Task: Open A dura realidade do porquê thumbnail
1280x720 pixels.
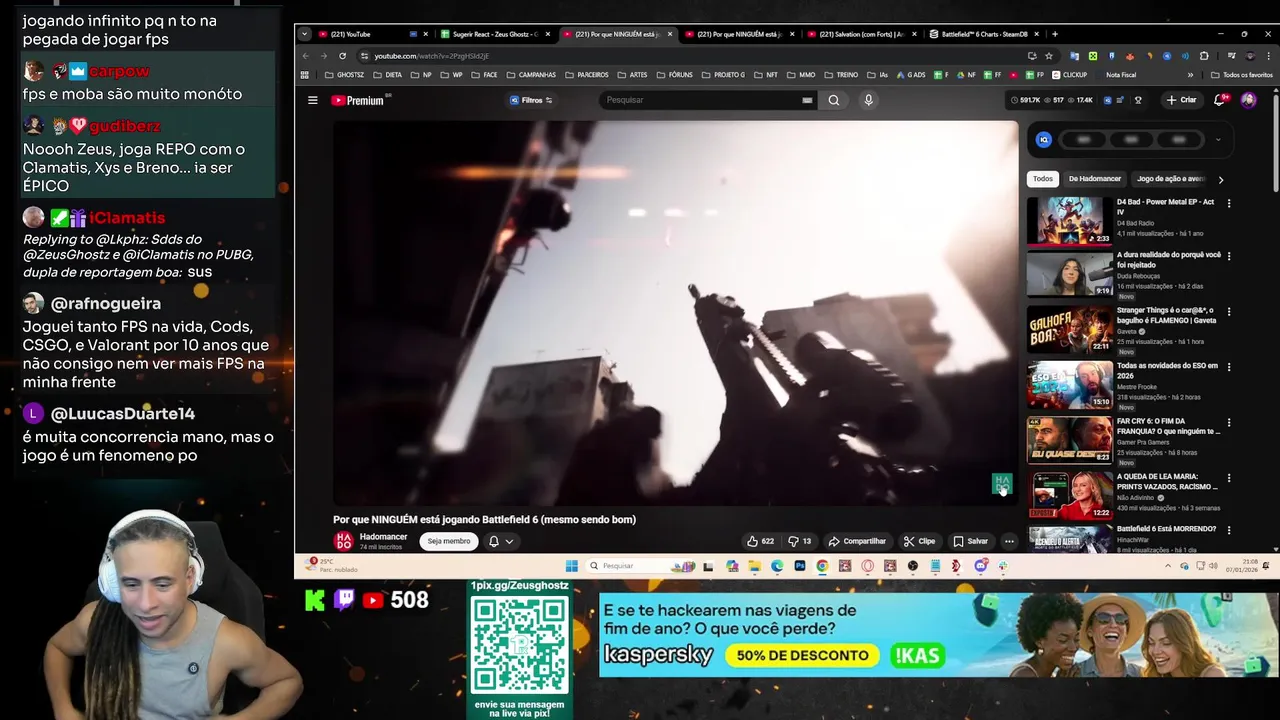Action: pyautogui.click(x=1069, y=275)
